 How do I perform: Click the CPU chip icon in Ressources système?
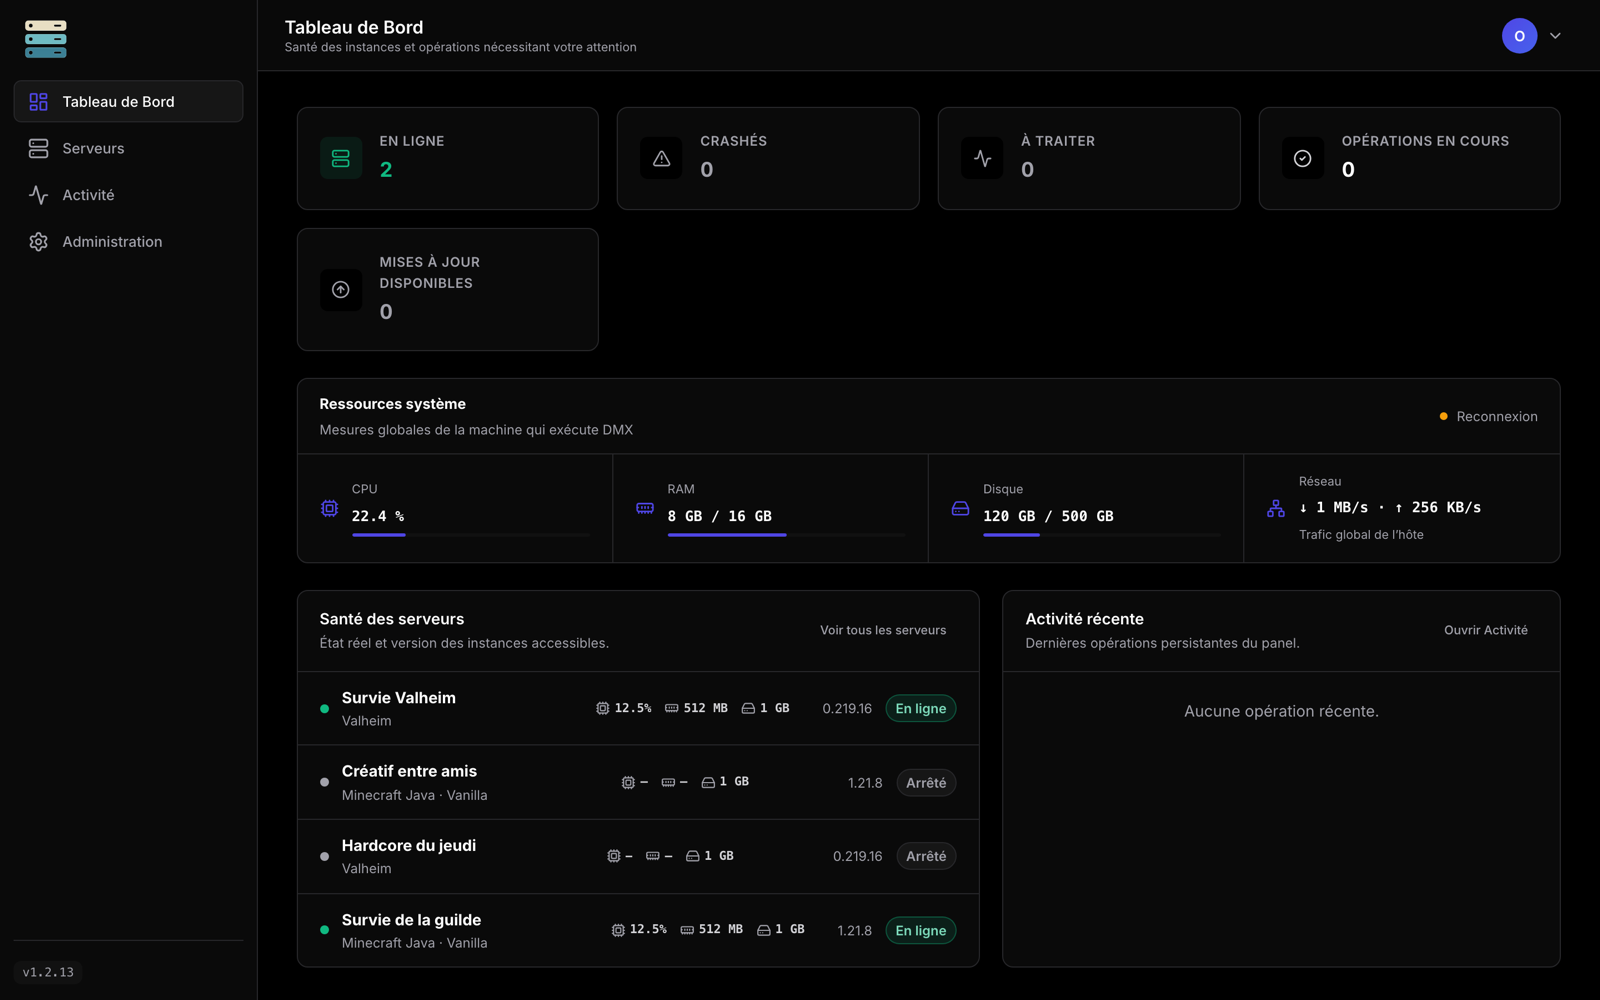329,508
